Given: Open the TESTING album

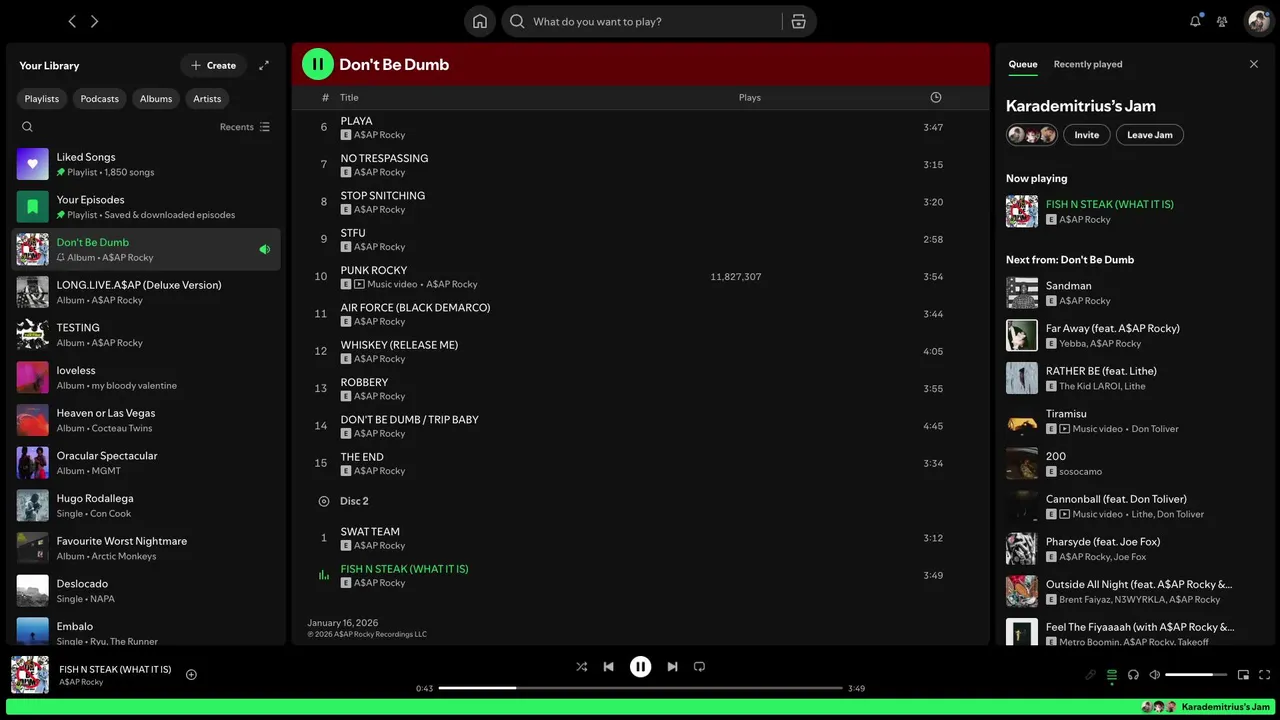Looking at the screenshot, I should (x=146, y=335).
